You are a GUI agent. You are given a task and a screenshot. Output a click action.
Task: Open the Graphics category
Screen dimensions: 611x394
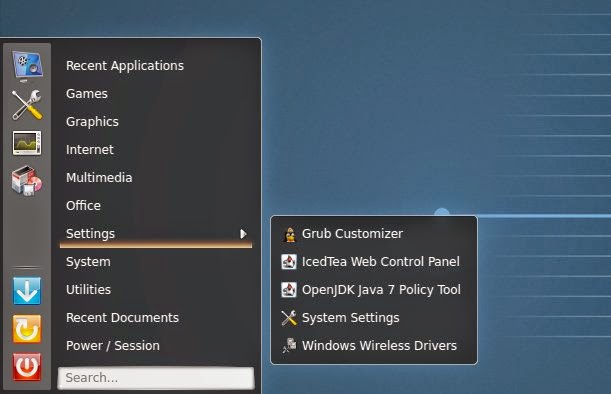[x=92, y=122]
